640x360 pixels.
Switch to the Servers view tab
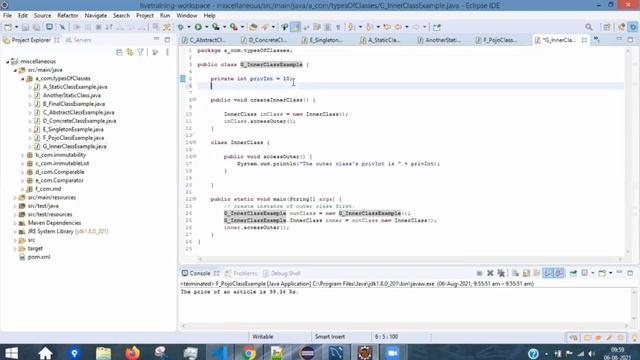[78, 40]
